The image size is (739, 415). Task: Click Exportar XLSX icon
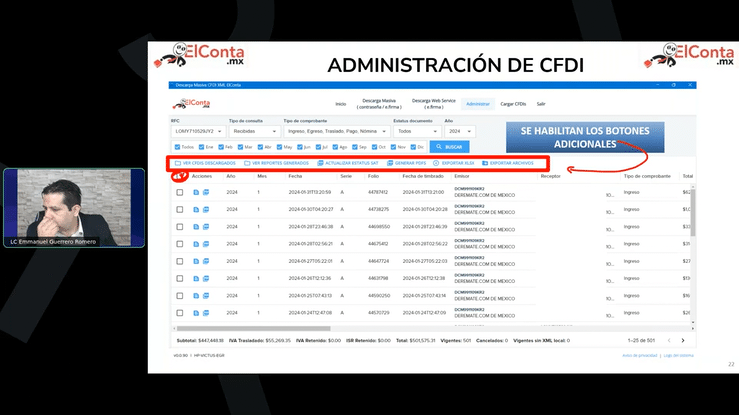point(436,163)
